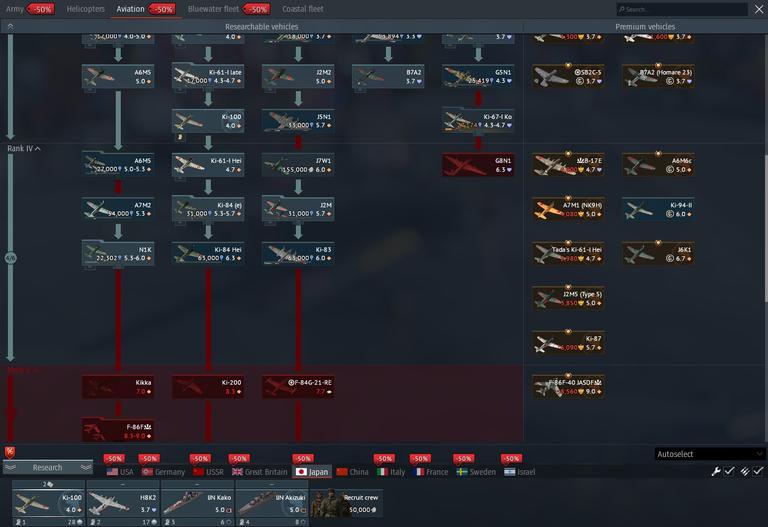Select the premium Ki-87 aircraft
The height and width of the screenshot is (527, 768).
point(568,342)
